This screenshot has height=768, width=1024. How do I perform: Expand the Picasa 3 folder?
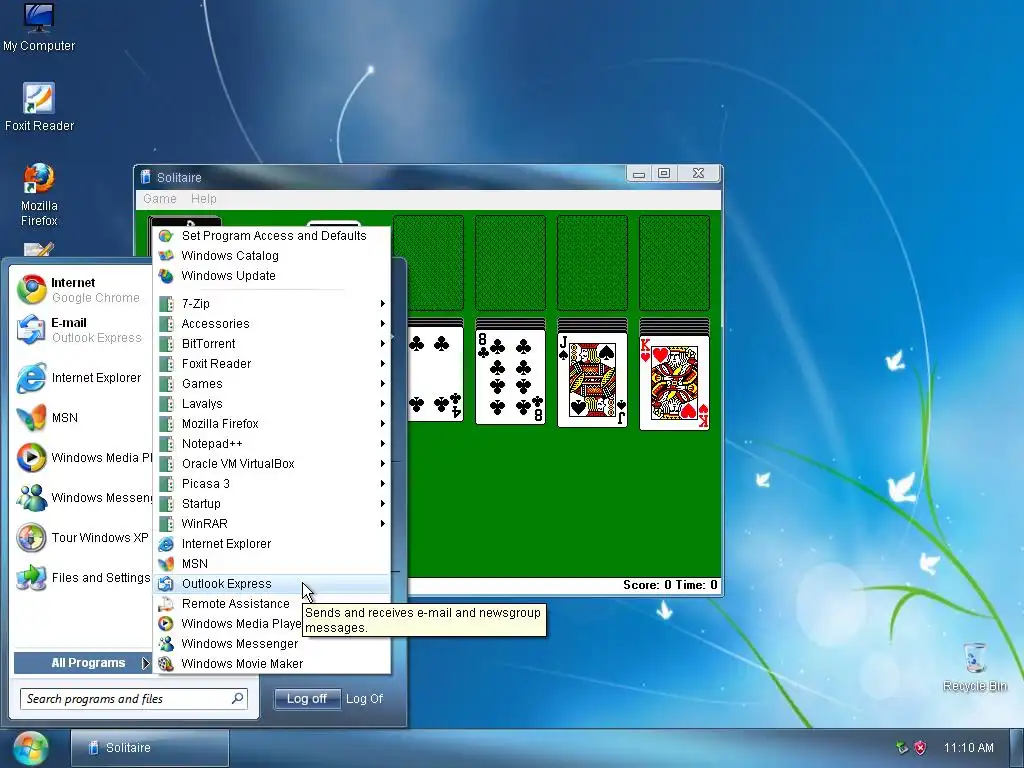[x=272, y=484]
